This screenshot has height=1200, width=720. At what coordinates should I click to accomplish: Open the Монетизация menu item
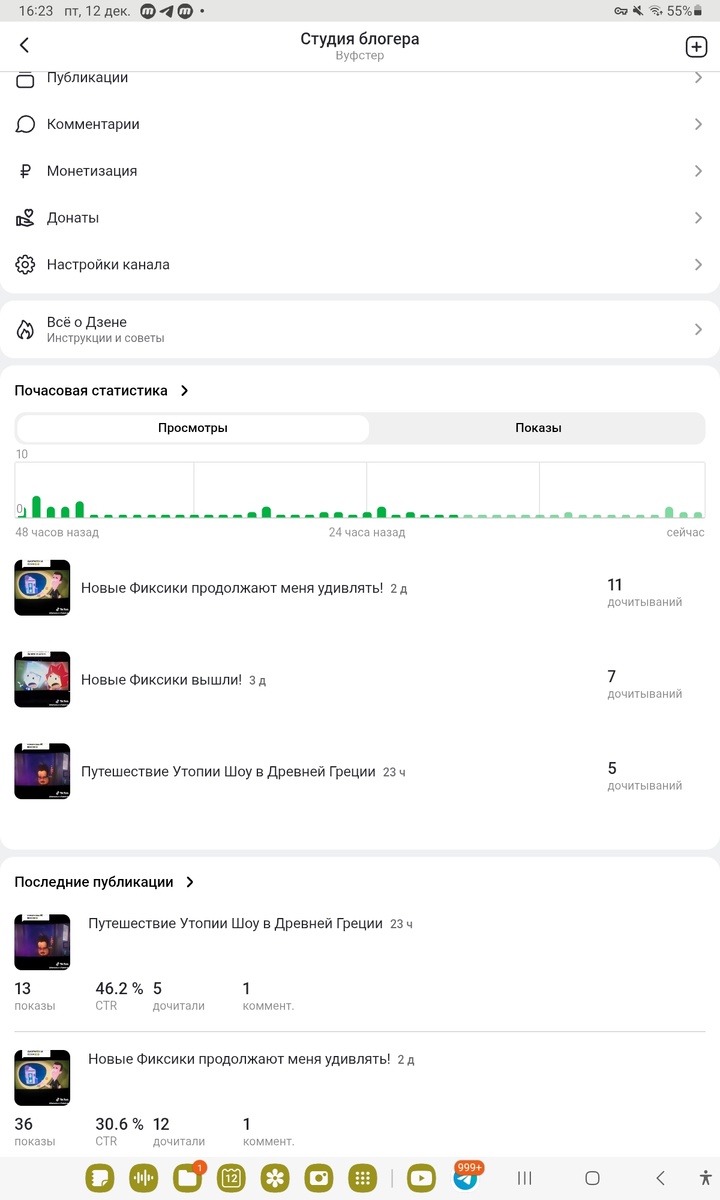coord(360,171)
